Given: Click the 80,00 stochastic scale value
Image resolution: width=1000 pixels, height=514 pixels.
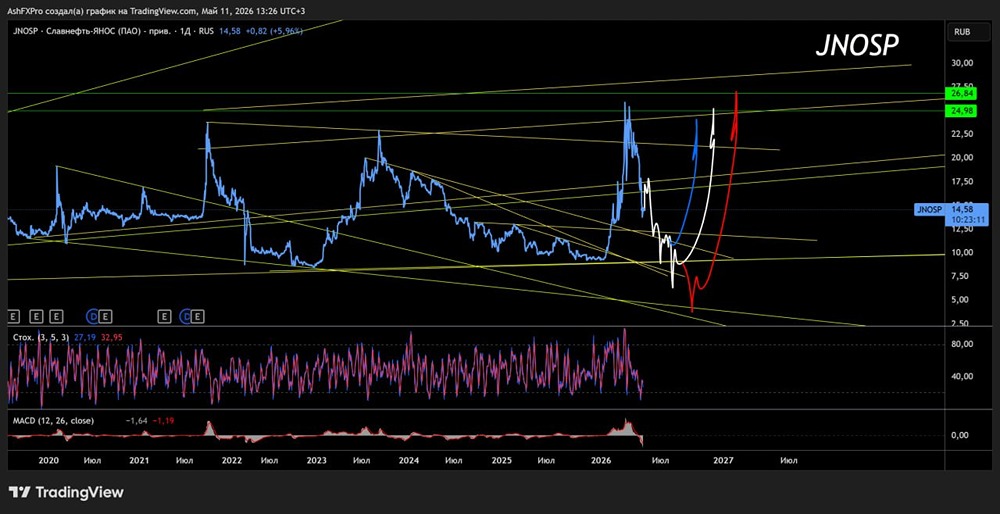Looking at the screenshot, I should tap(962, 344).
